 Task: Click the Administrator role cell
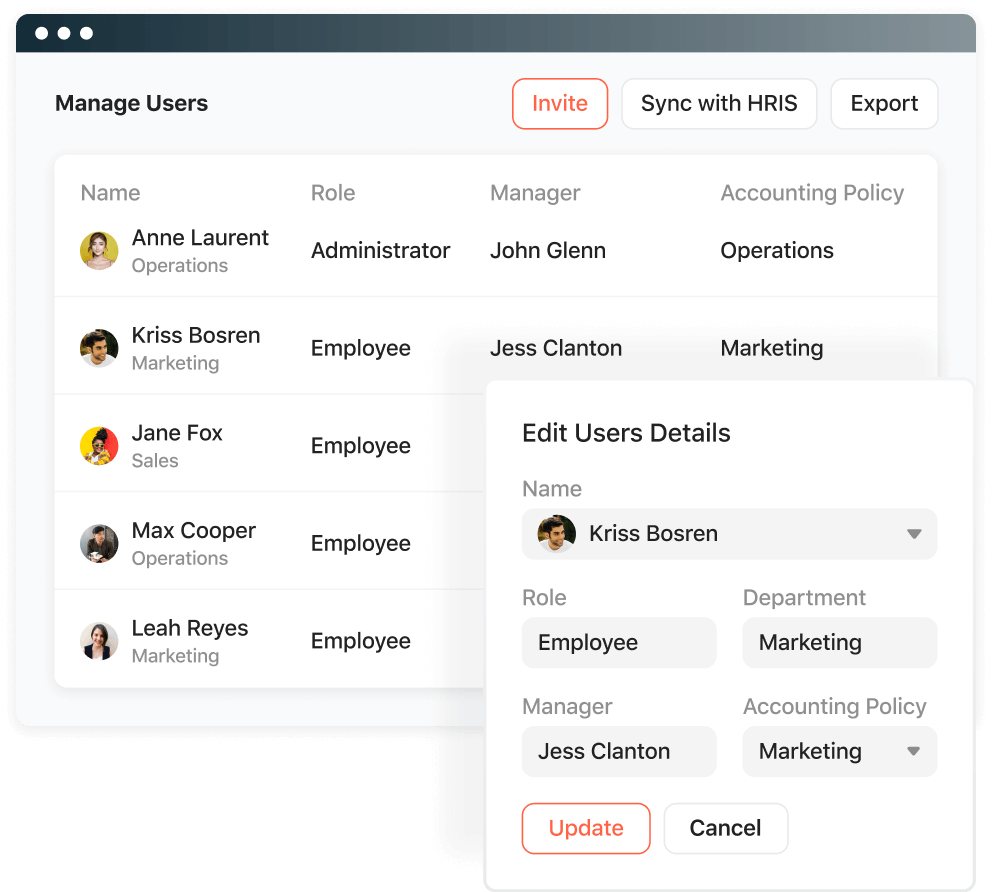click(380, 251)
